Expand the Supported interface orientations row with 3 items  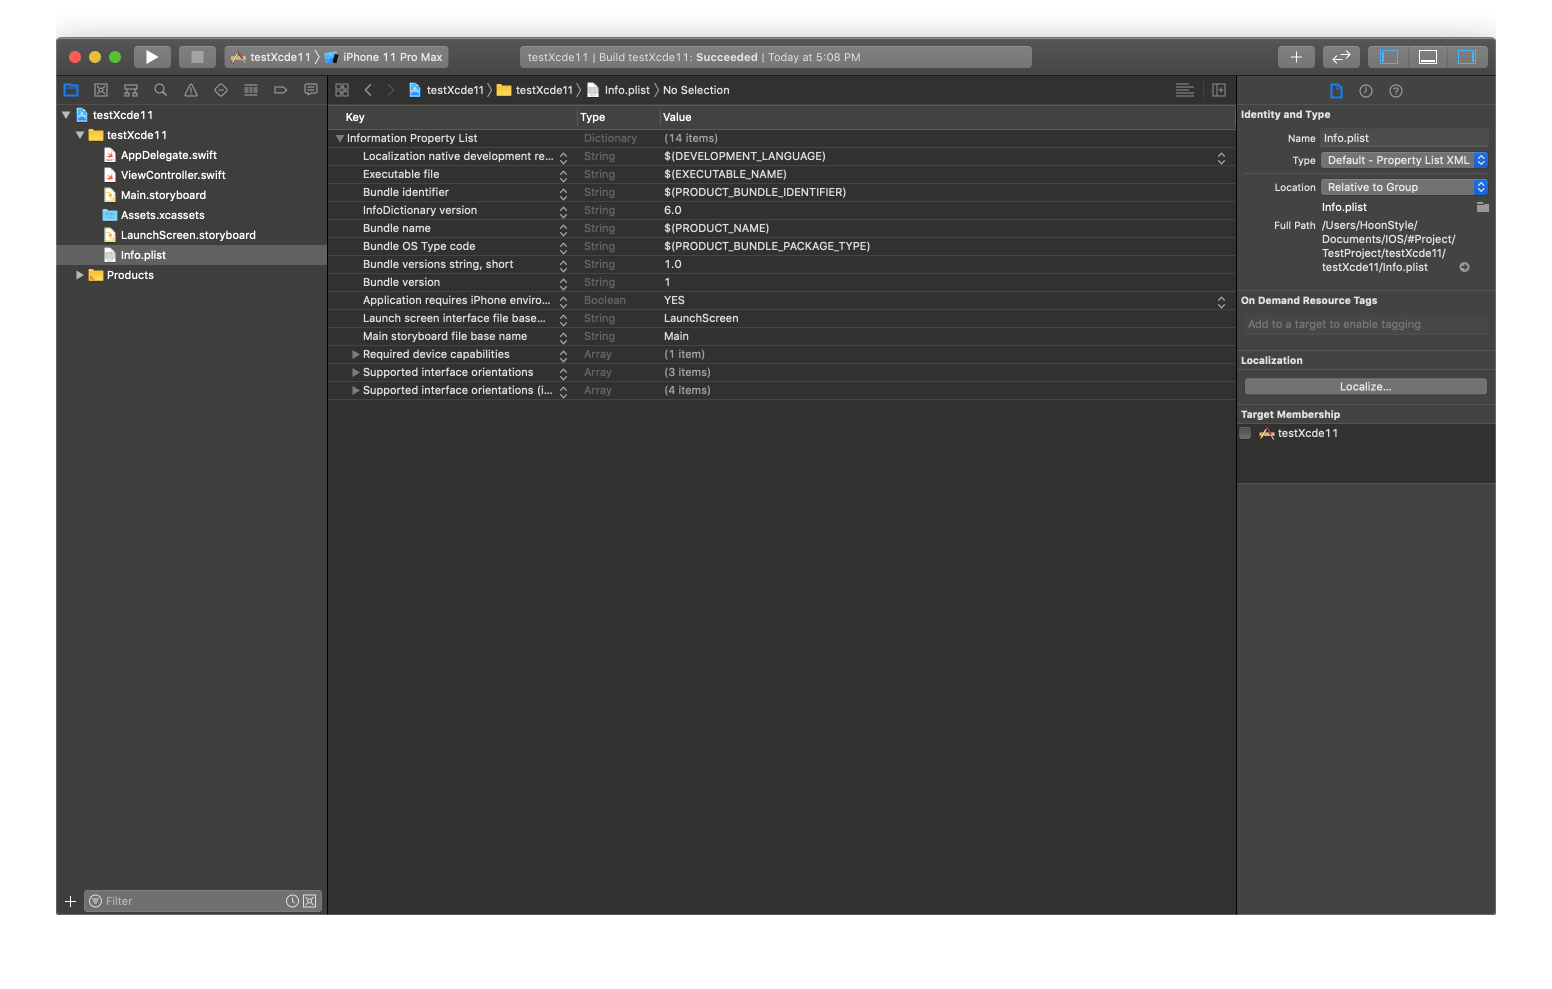click(355, 372)
